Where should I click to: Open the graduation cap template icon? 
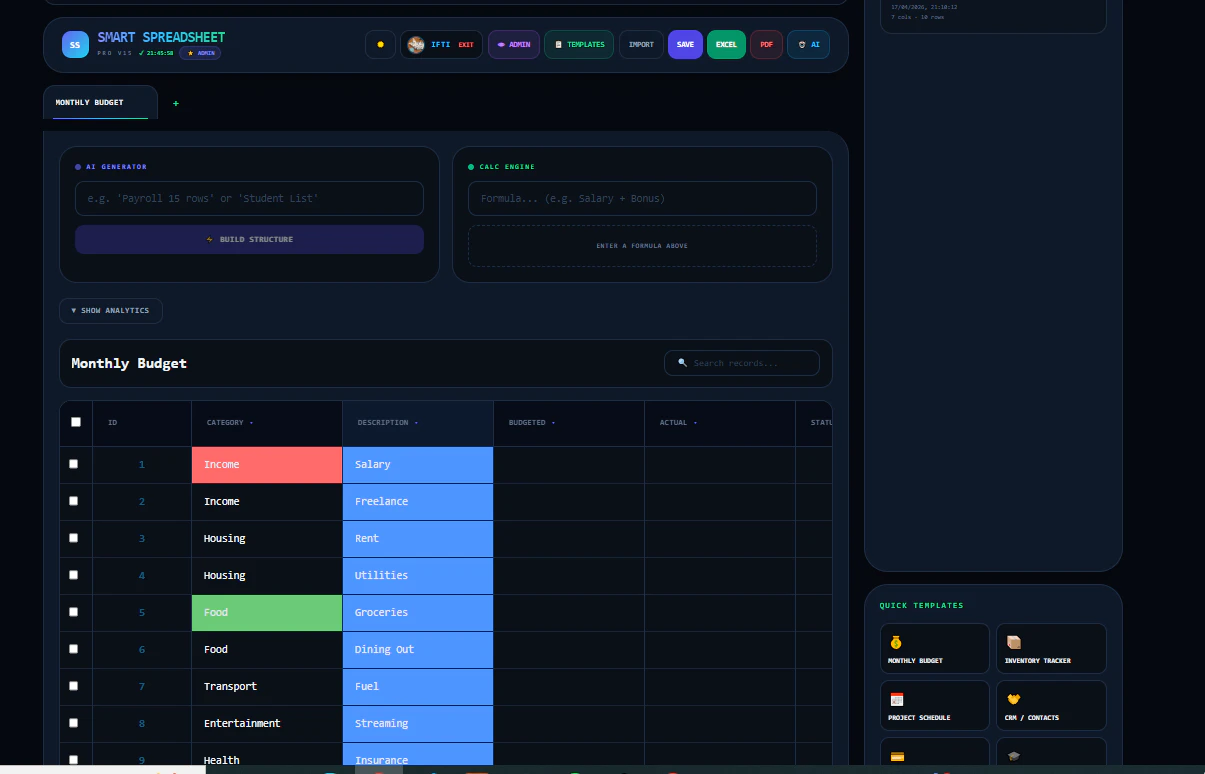[1013, 756]
